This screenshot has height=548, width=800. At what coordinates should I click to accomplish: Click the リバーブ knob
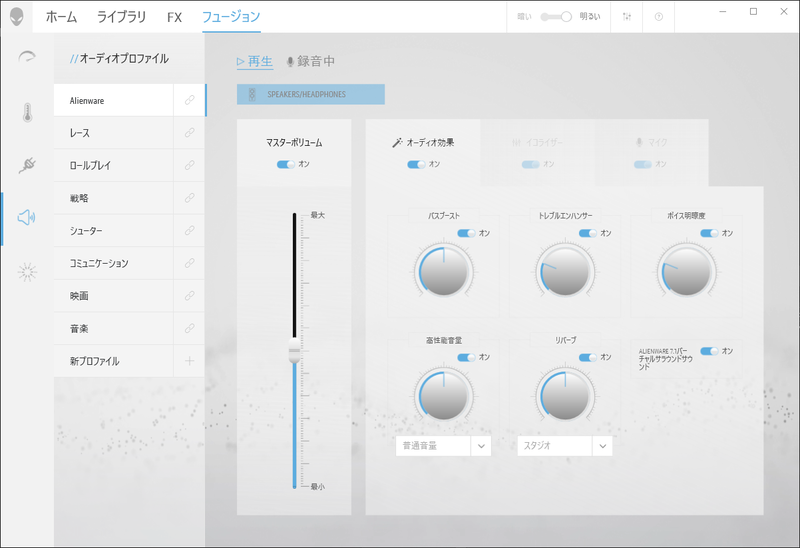(565, 396)
